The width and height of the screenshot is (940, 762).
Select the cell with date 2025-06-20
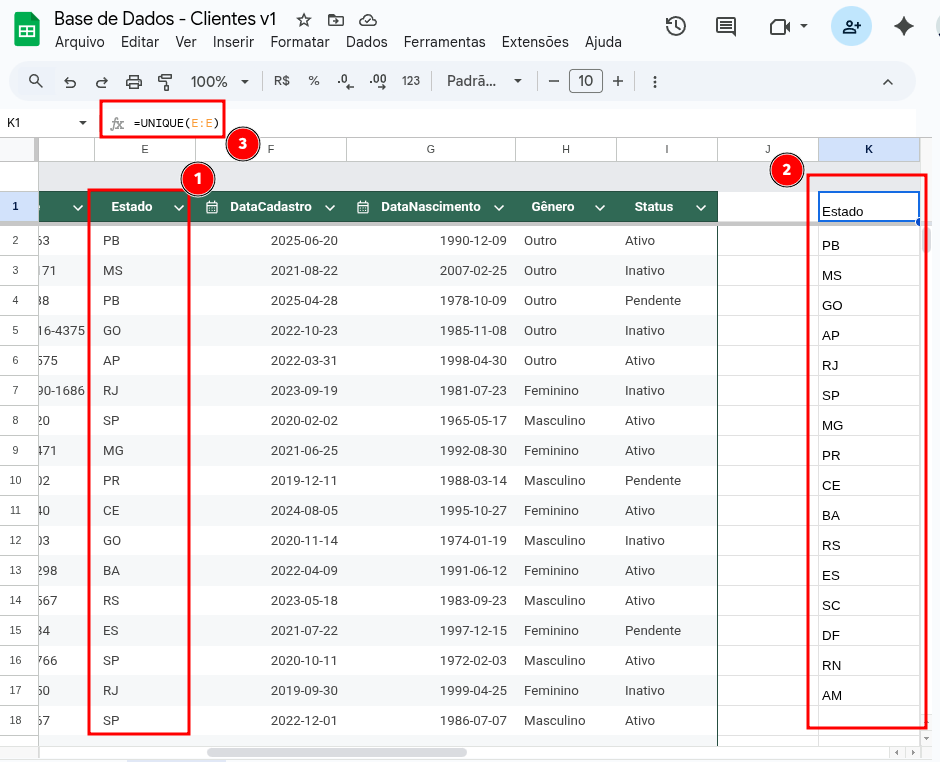(271, 240)
